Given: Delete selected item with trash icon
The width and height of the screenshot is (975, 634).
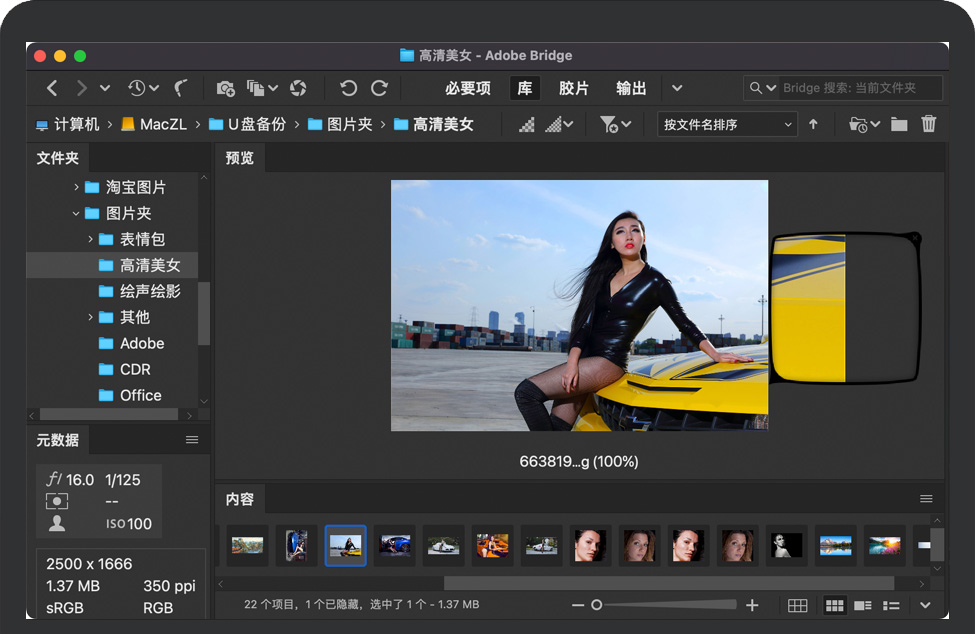Looking at the screenshot, I should tap(929, 125).
